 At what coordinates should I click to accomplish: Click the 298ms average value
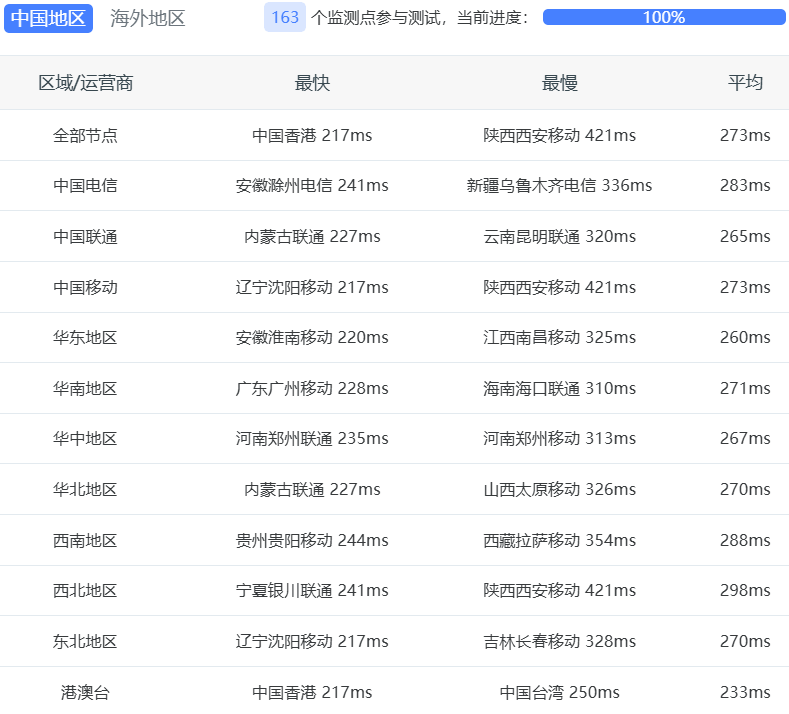745,590
